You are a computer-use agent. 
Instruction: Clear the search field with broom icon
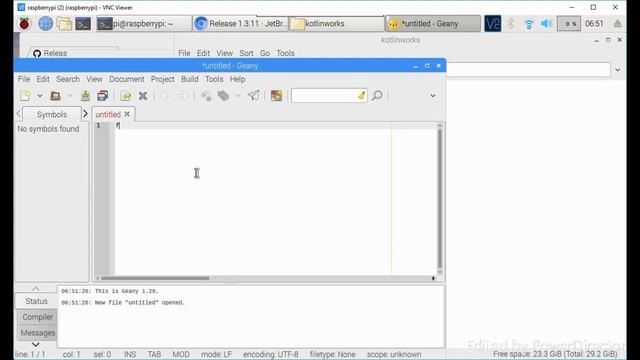(361, 96)
